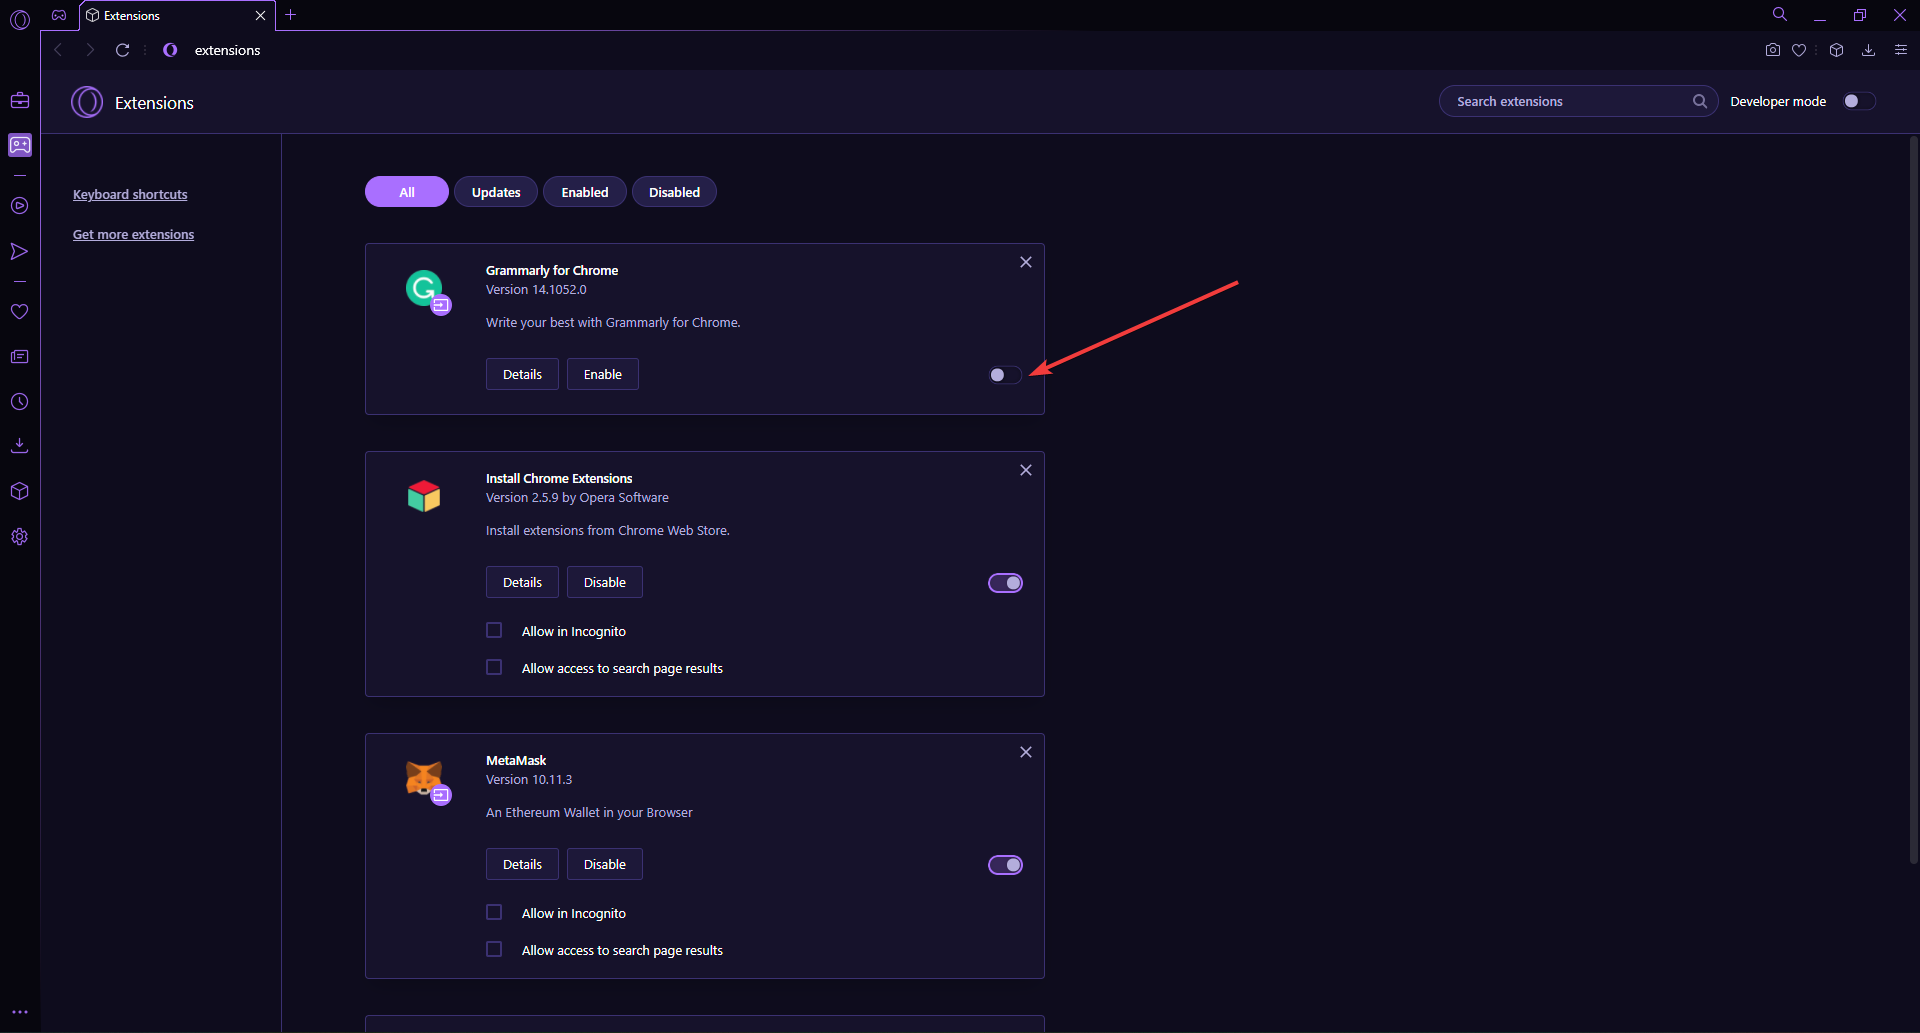Screen dimensions: 1920x1033
Task: Click the MetaMask fox logo
Action: 425,778
